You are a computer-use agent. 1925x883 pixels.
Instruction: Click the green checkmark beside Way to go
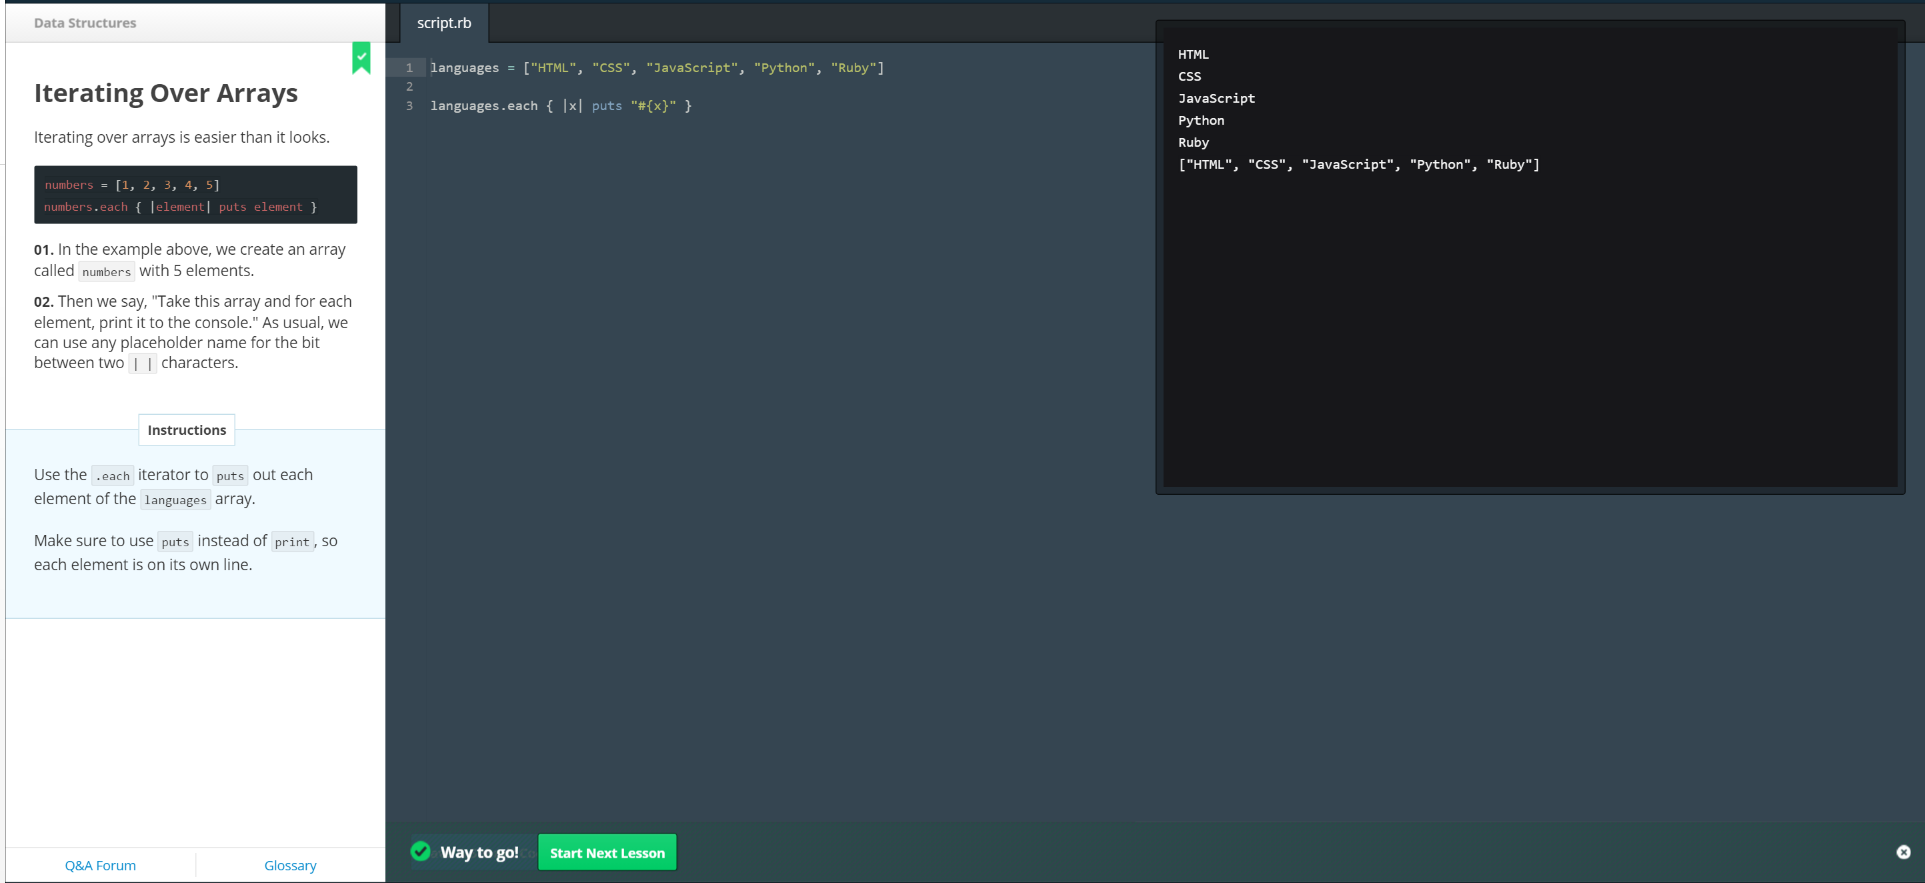tap(421, 851)
